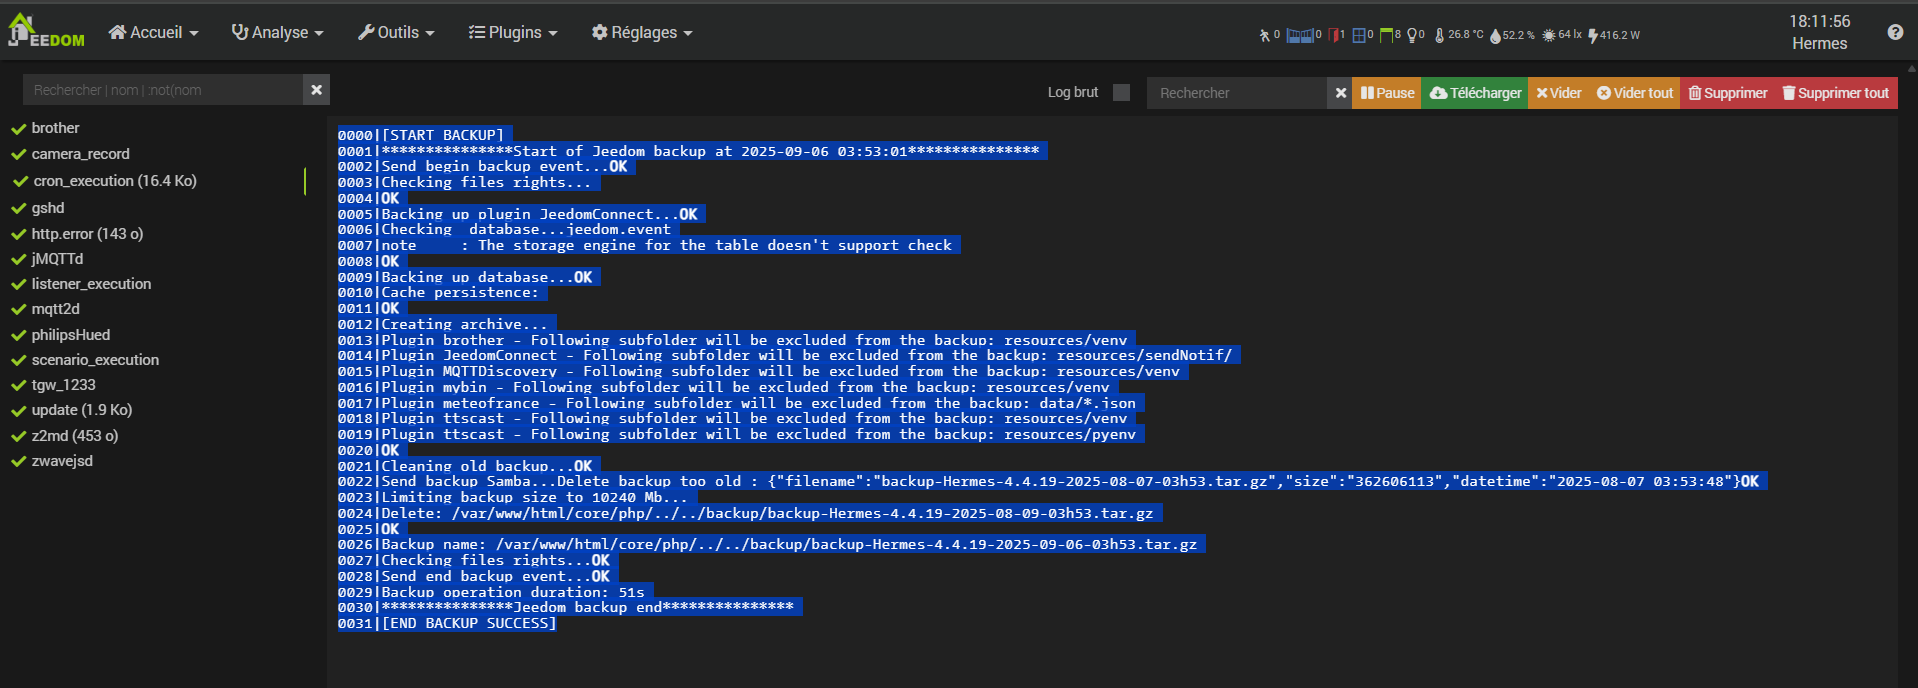
Task: Click the power lightning bolt icon
Action: pyautogui.click(x=1593, y=35)
